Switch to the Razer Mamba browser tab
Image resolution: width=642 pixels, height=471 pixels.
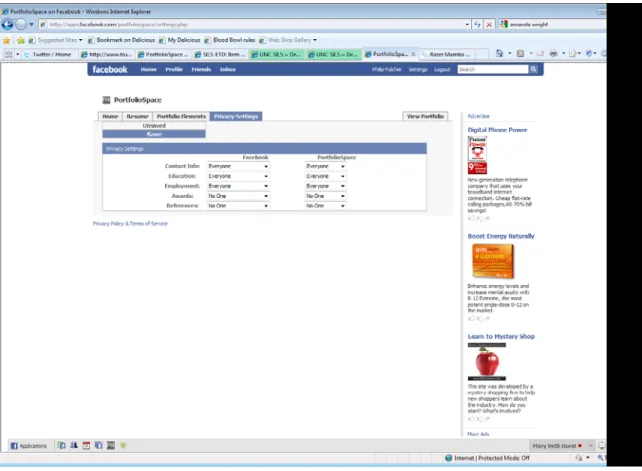tap(448, 54)
